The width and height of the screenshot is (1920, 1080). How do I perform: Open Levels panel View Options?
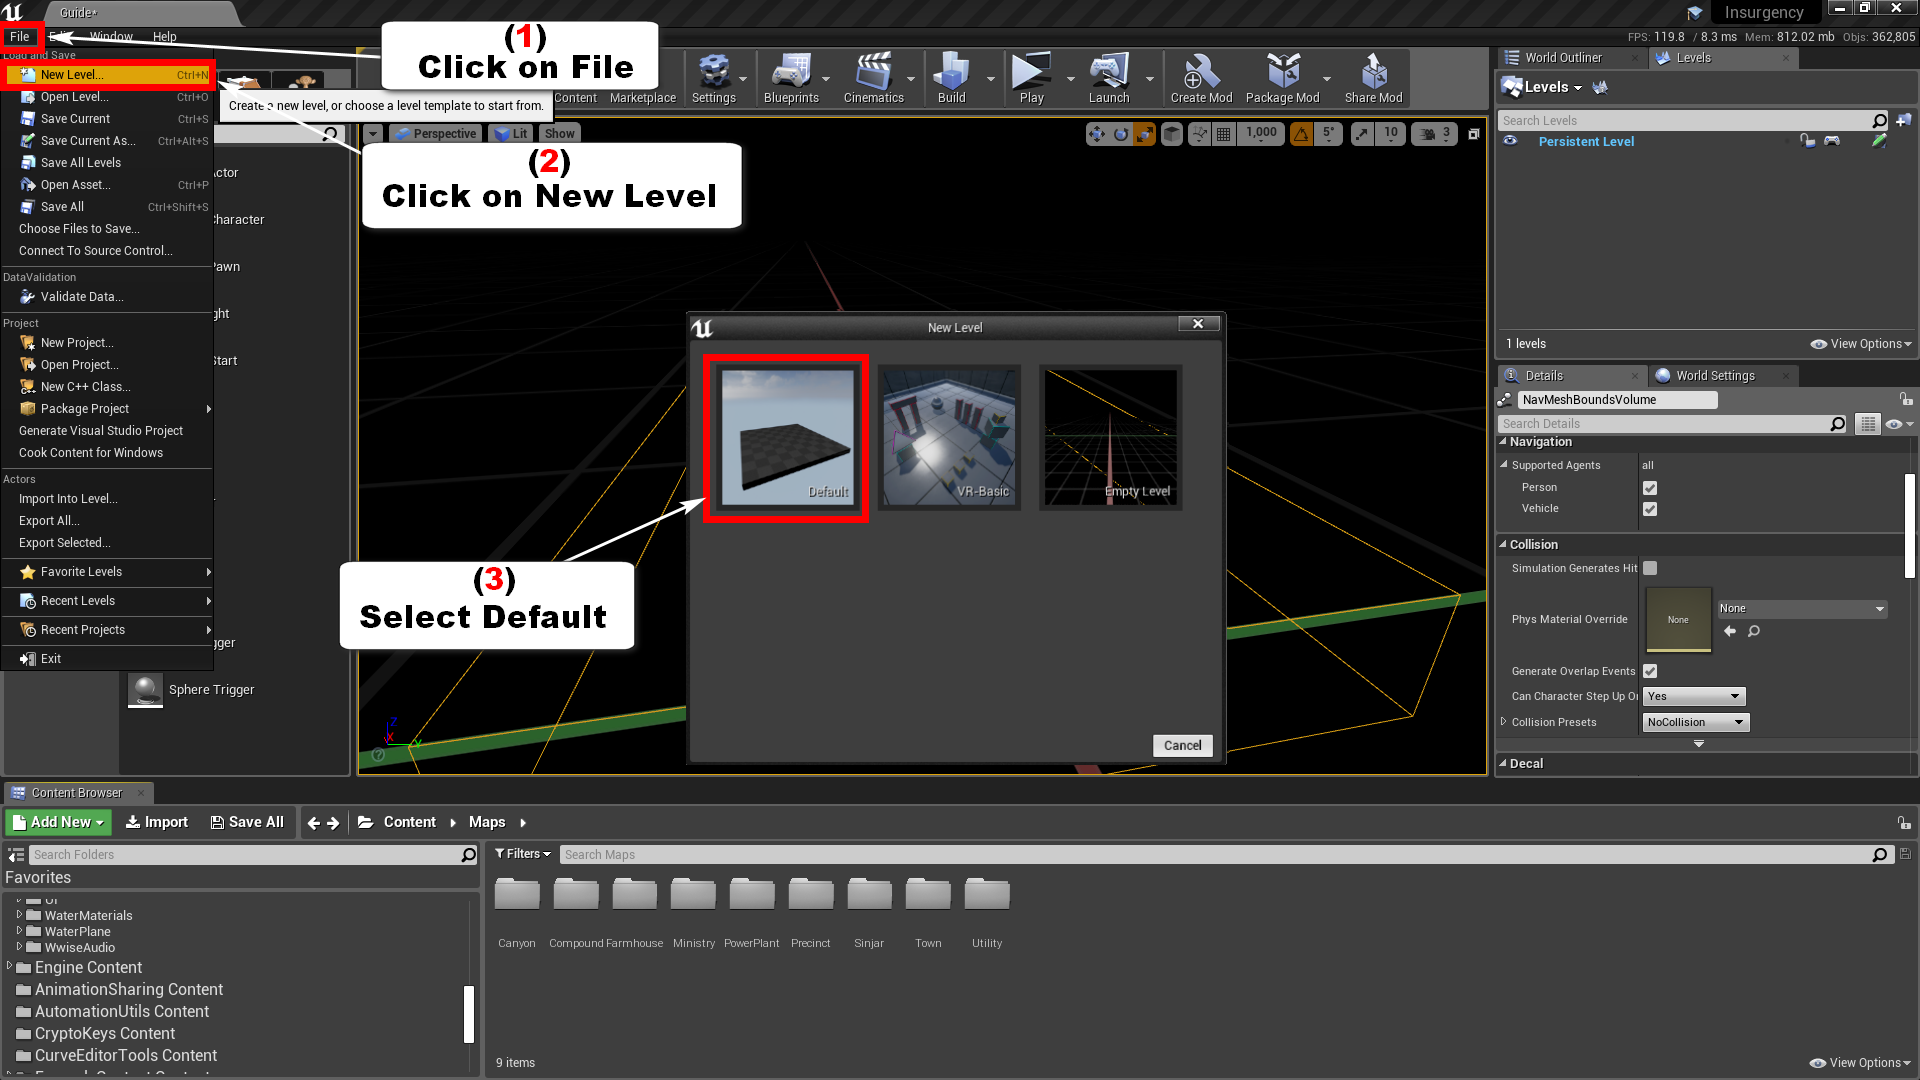point(1860,344)
